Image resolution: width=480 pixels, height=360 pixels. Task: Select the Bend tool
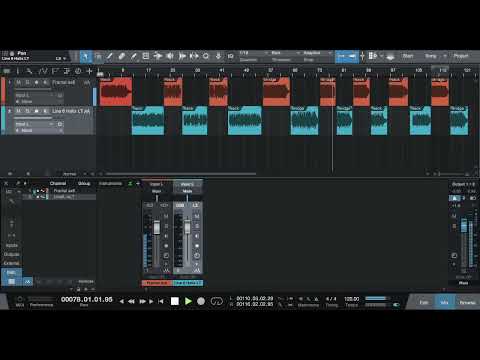(x=158, y=56)
